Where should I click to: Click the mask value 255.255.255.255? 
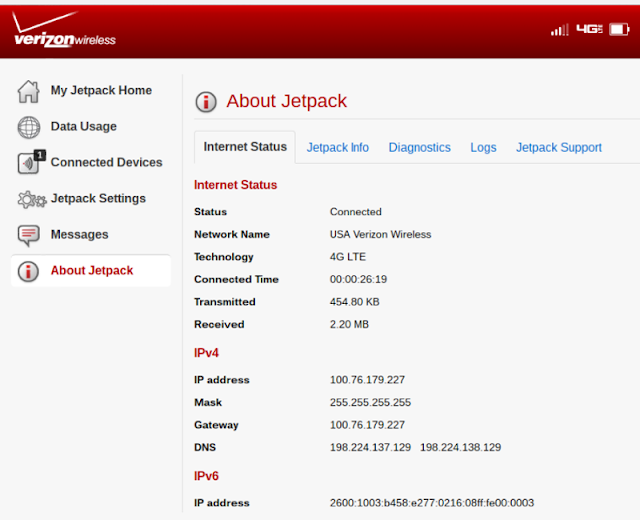coord(370,402)
